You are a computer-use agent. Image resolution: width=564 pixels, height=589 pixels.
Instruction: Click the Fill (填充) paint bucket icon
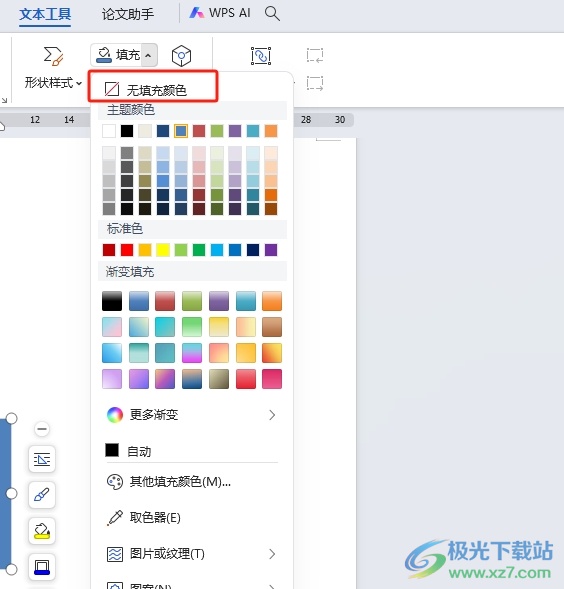coord(104,55)
